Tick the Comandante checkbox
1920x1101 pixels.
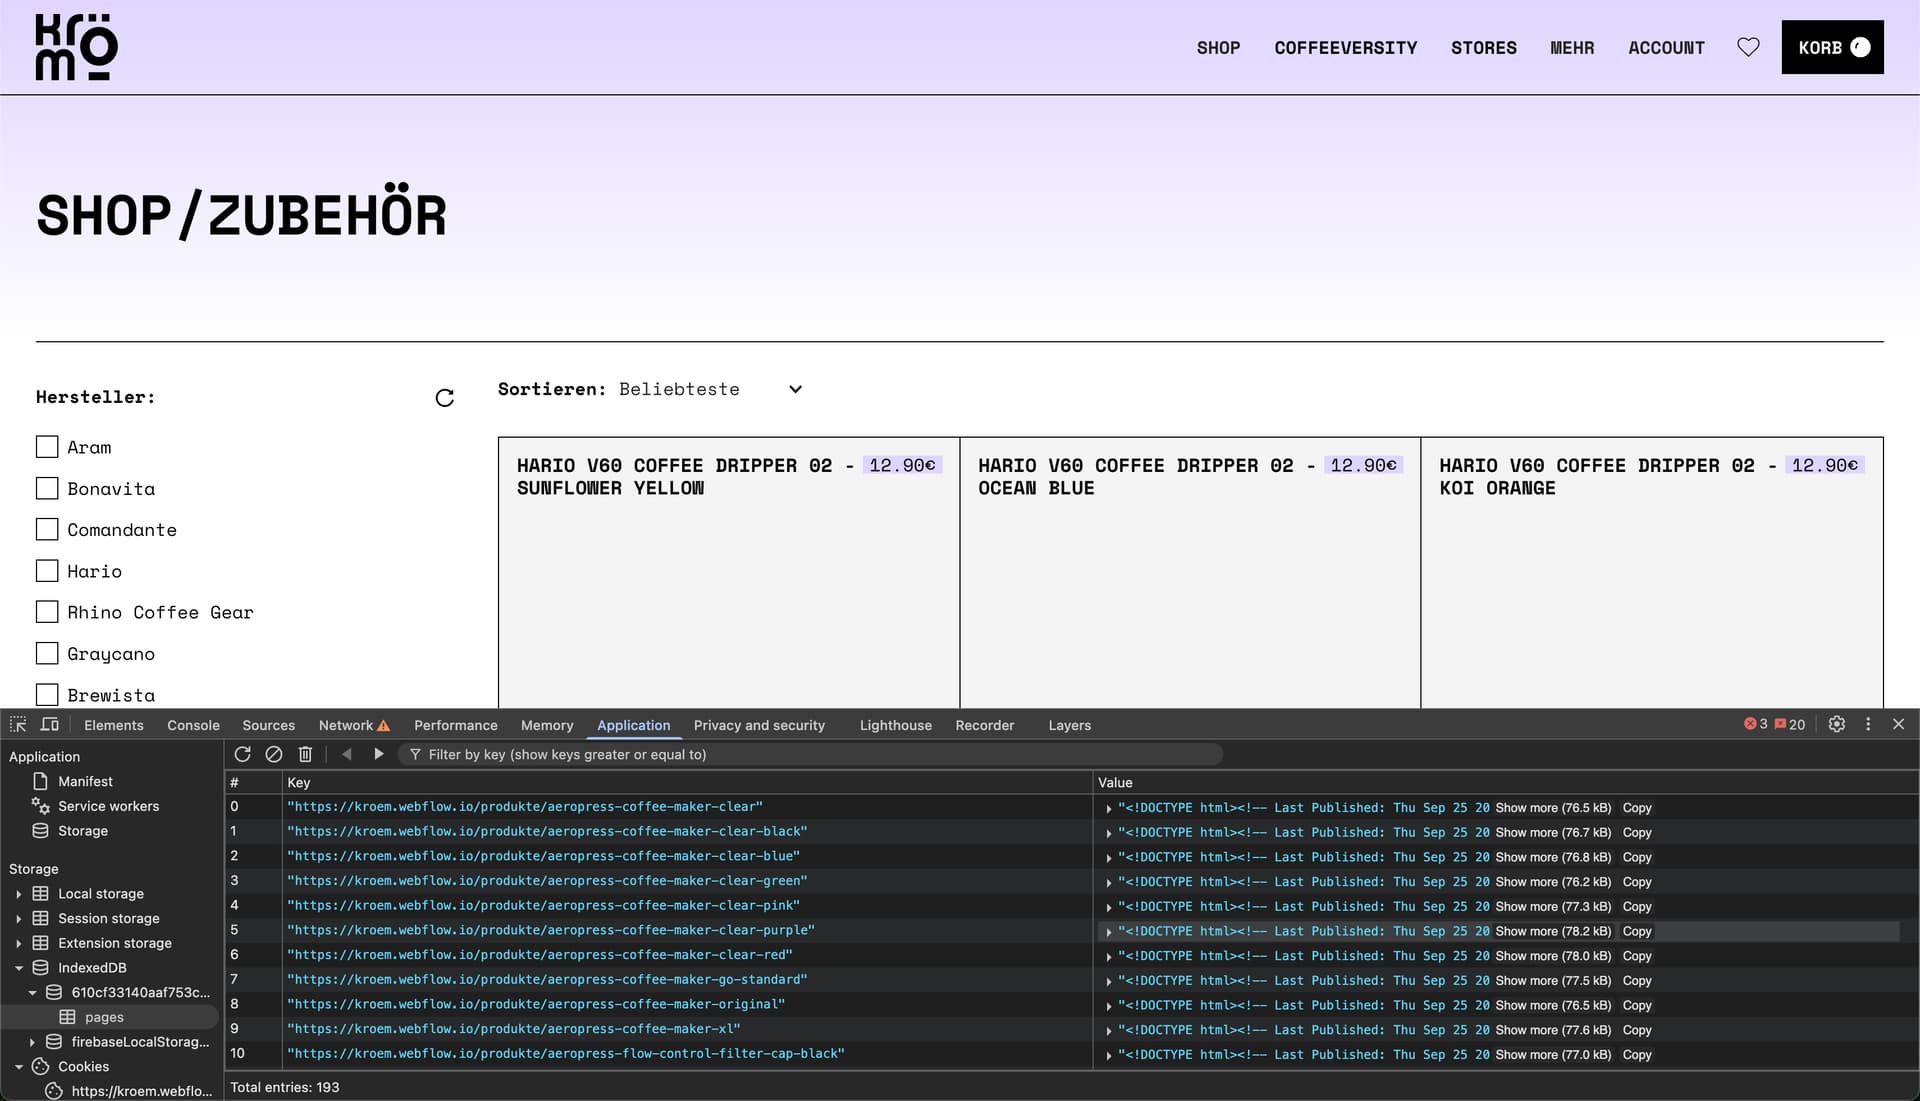(47, 529)
